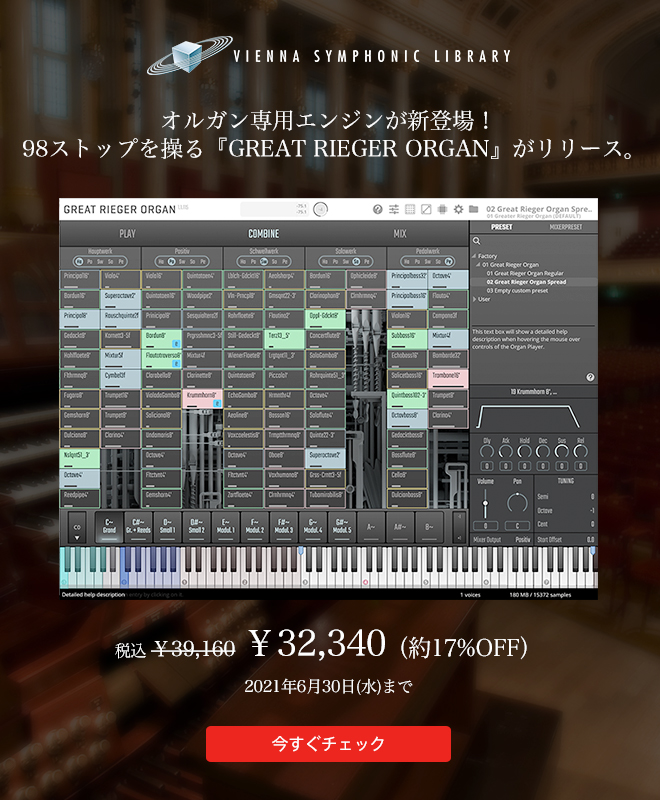Click the search magnifier in preset panel
Screen dimensions: 660x800
[476, 241]
